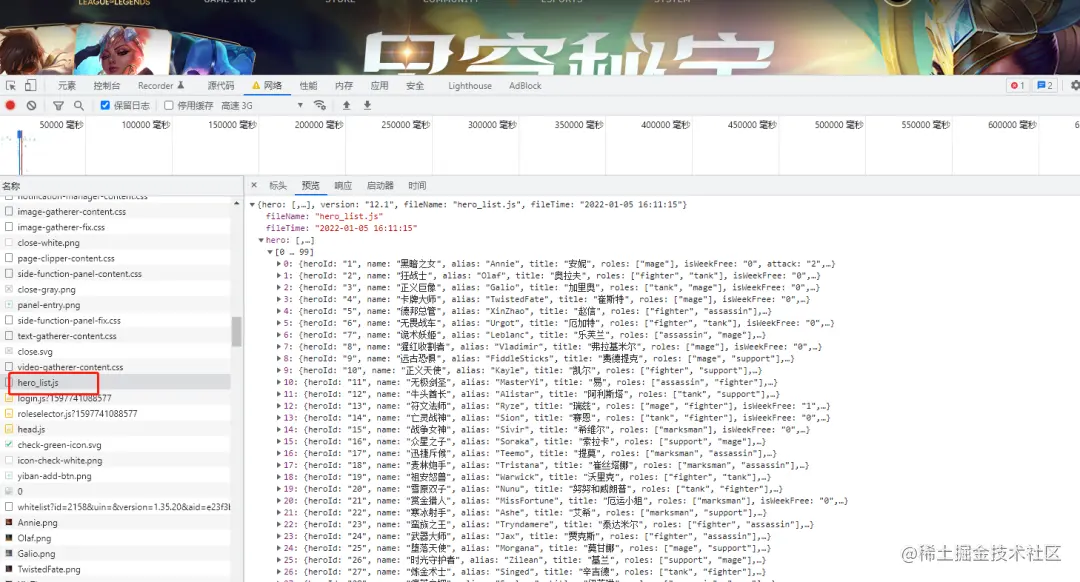Open DevTools settings gear
This screenshot has height=582, width=1080.
1073,85
